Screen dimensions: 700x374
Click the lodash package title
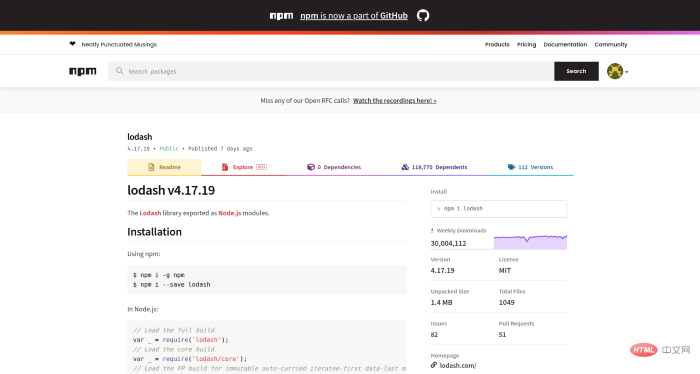point(140,137)
